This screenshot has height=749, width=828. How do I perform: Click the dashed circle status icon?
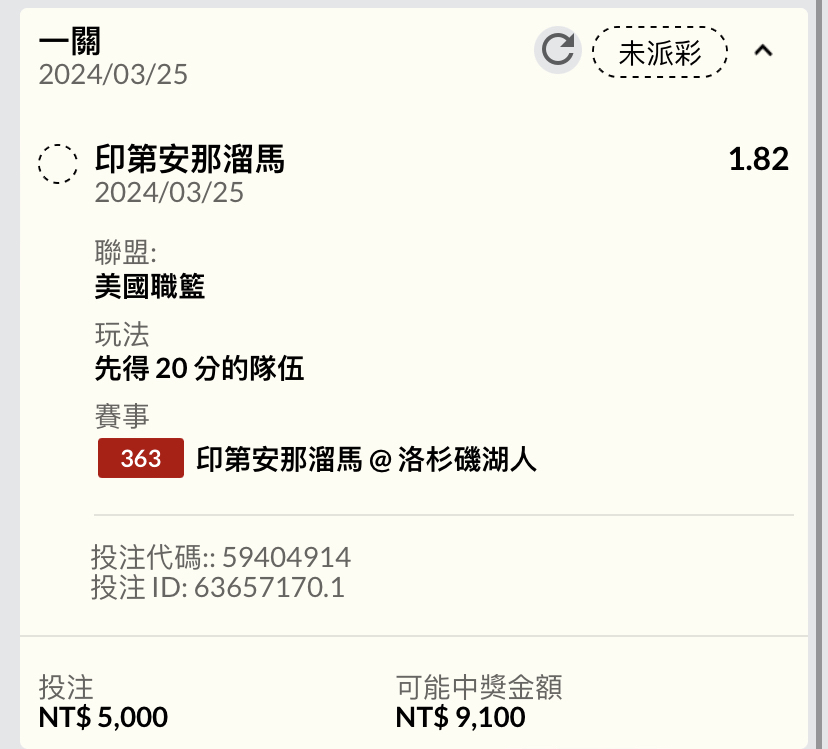[58, 163]
